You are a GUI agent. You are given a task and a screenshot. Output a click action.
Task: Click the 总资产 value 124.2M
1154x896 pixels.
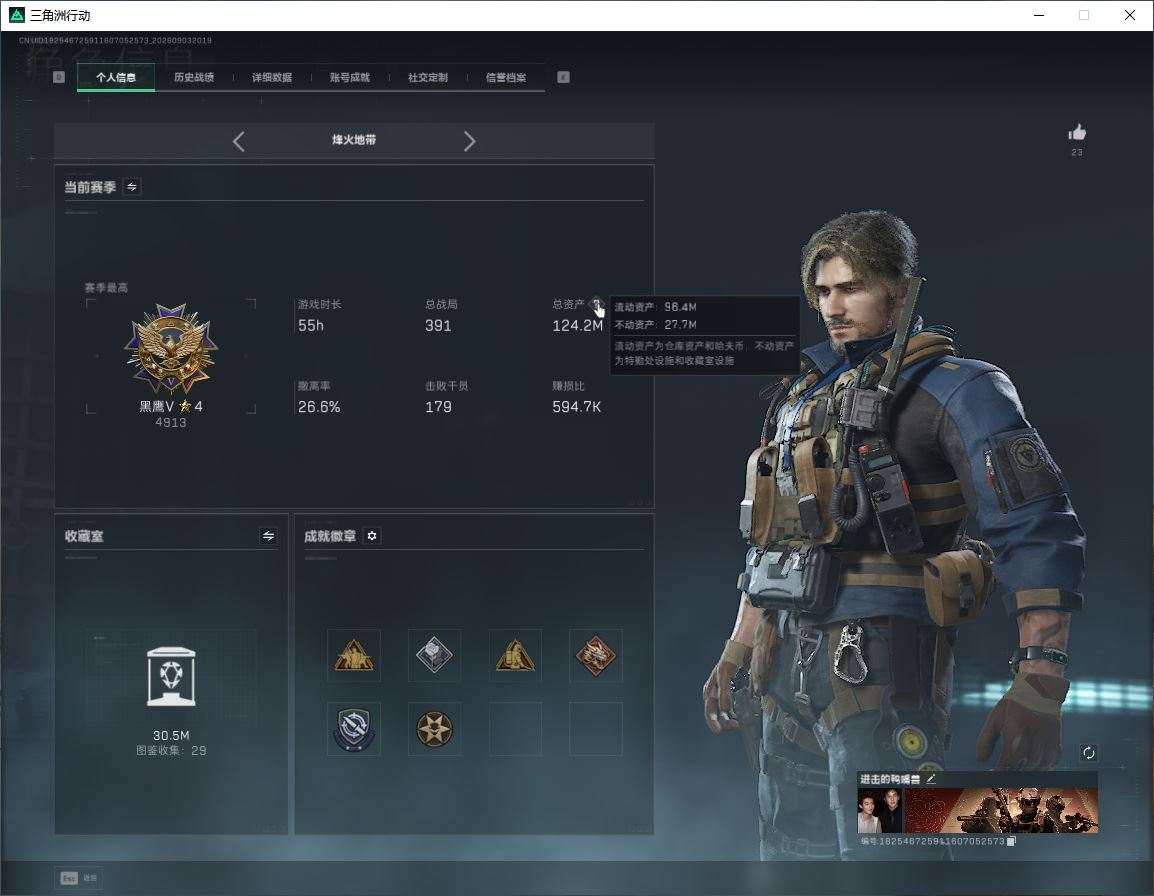point(577,325)
